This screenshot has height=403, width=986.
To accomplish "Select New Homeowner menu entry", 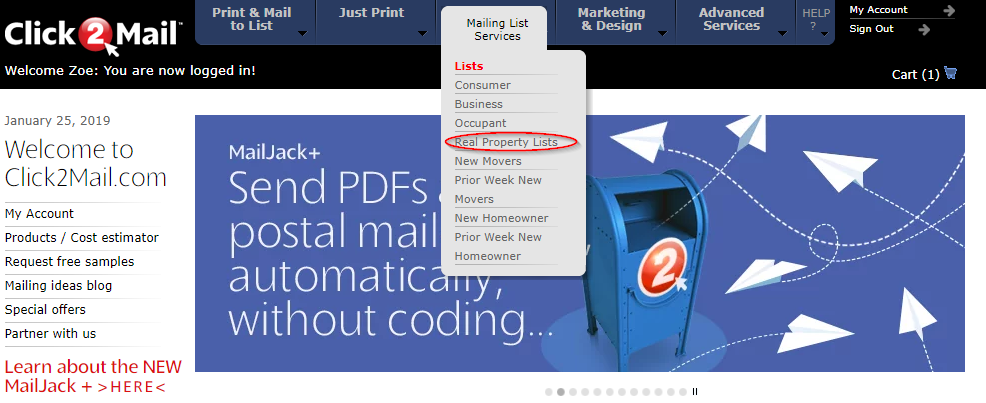I will click(x=501, y=218).
